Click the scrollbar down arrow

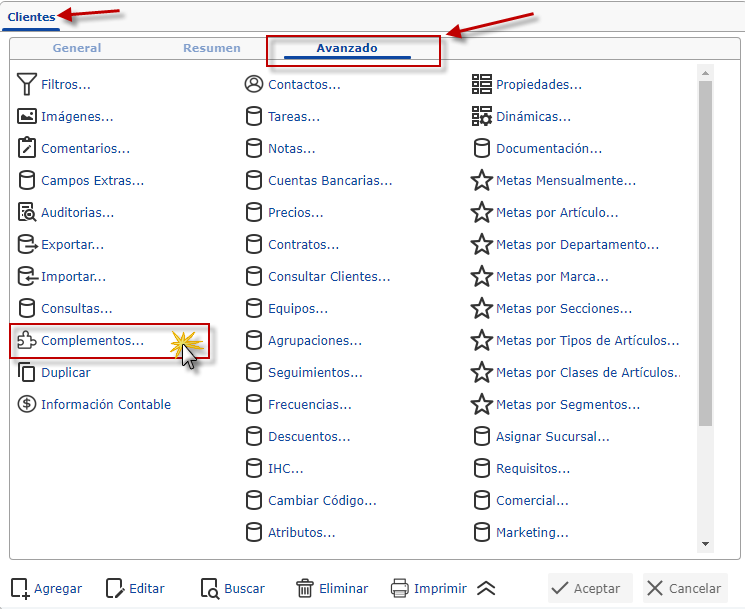point(705,544)
